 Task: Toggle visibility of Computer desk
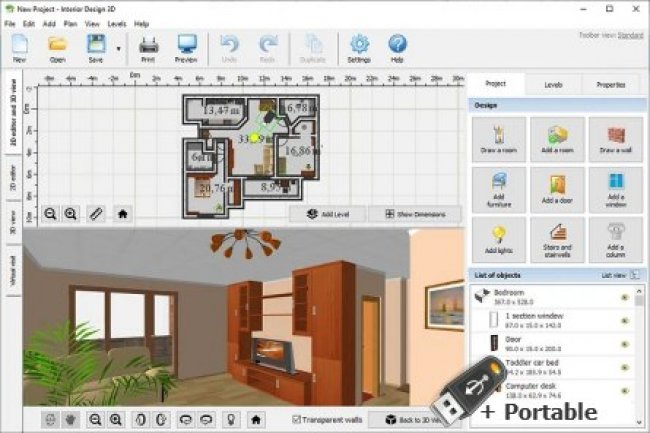point(625,391)
